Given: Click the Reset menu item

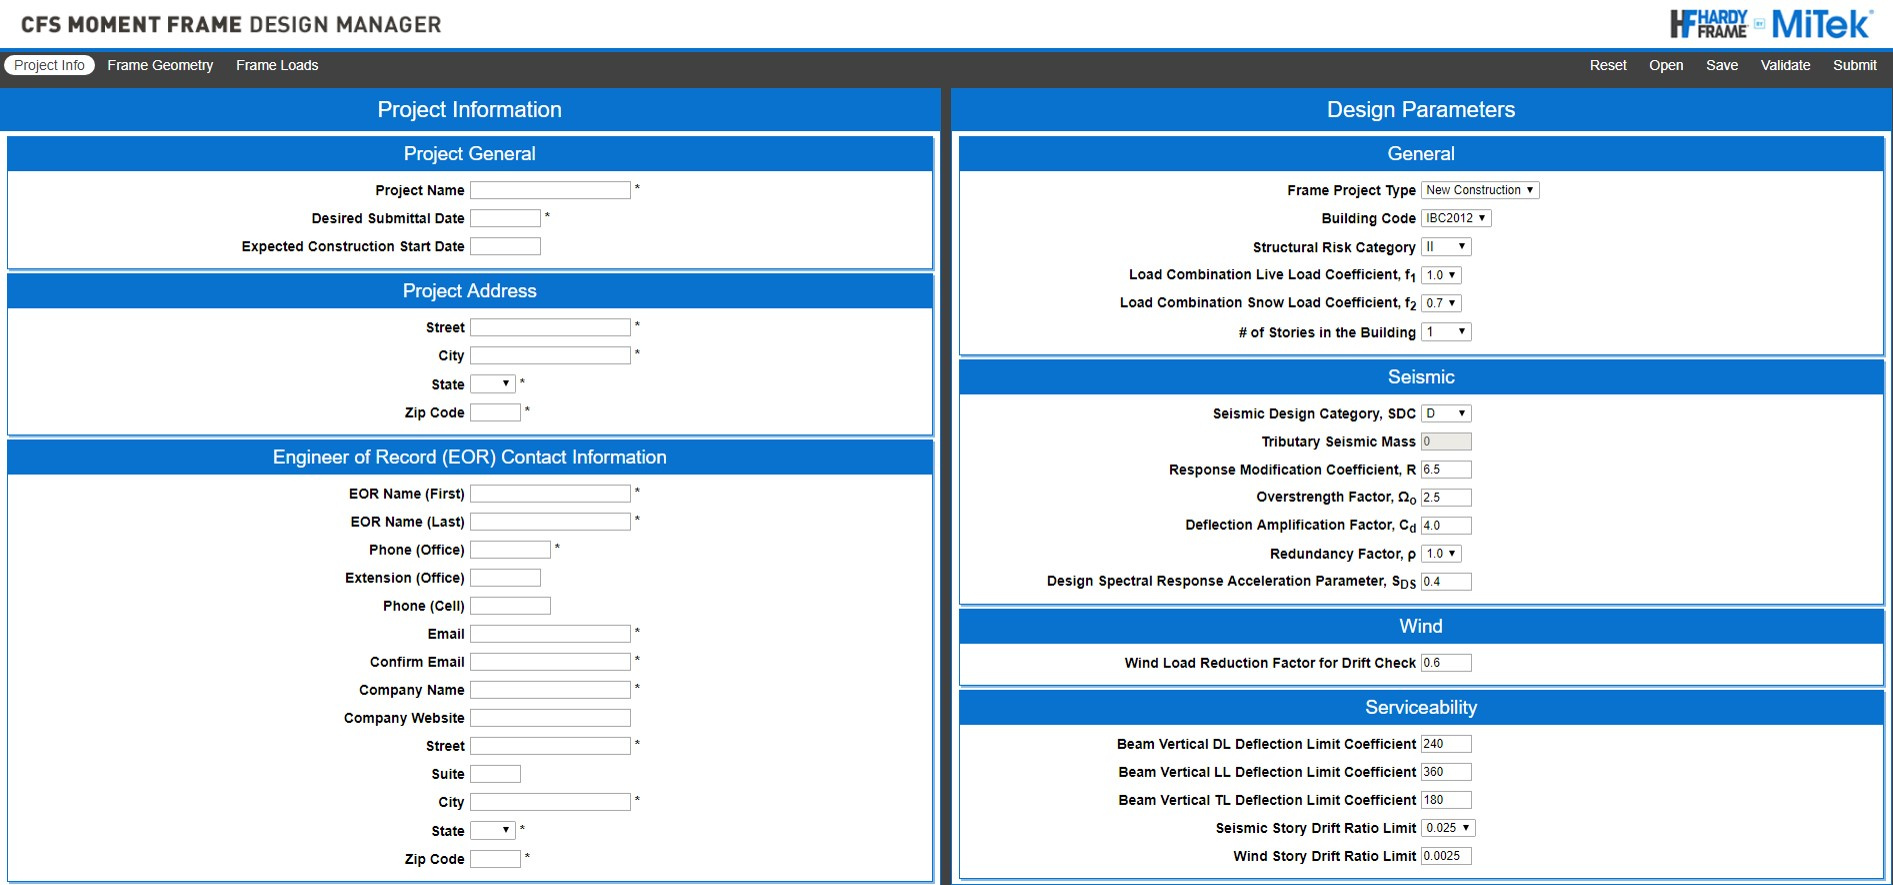Looking at the screenshot, I should (1608, 65).
